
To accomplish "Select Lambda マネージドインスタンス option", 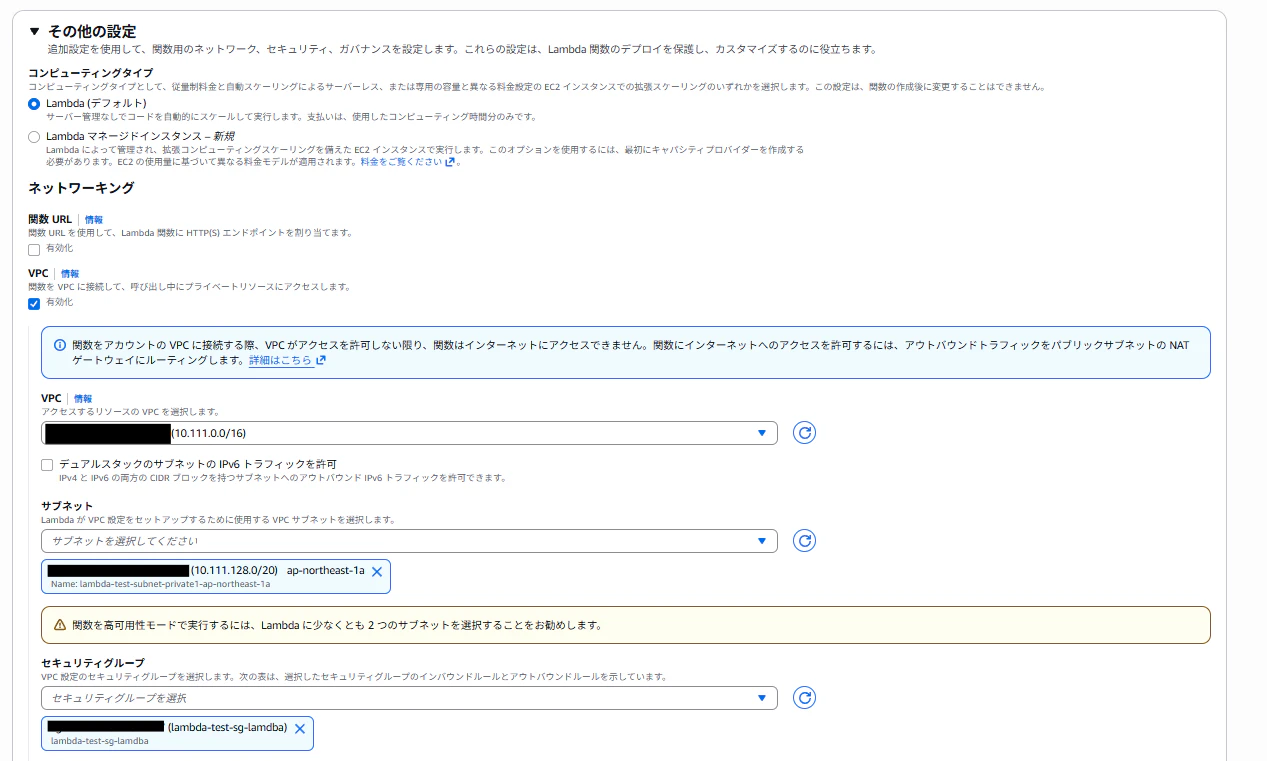I will click(x=34, y=136).
